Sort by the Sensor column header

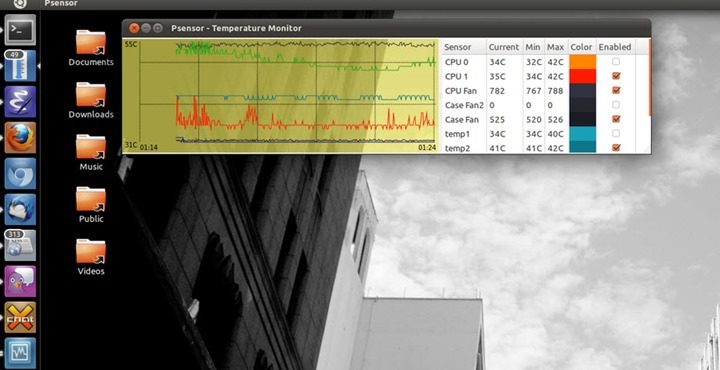(463, 47)
